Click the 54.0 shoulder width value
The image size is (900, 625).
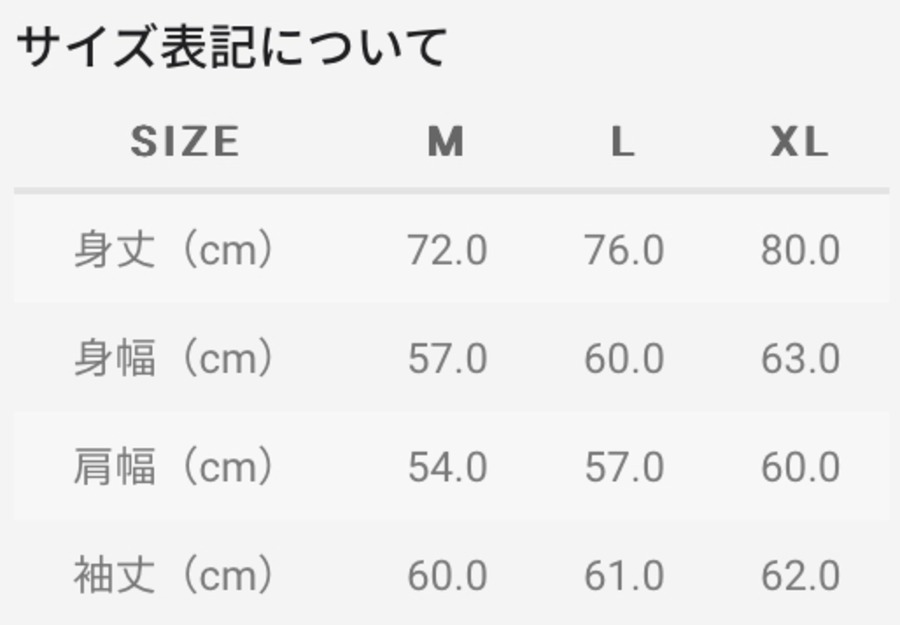pos(447,467)
